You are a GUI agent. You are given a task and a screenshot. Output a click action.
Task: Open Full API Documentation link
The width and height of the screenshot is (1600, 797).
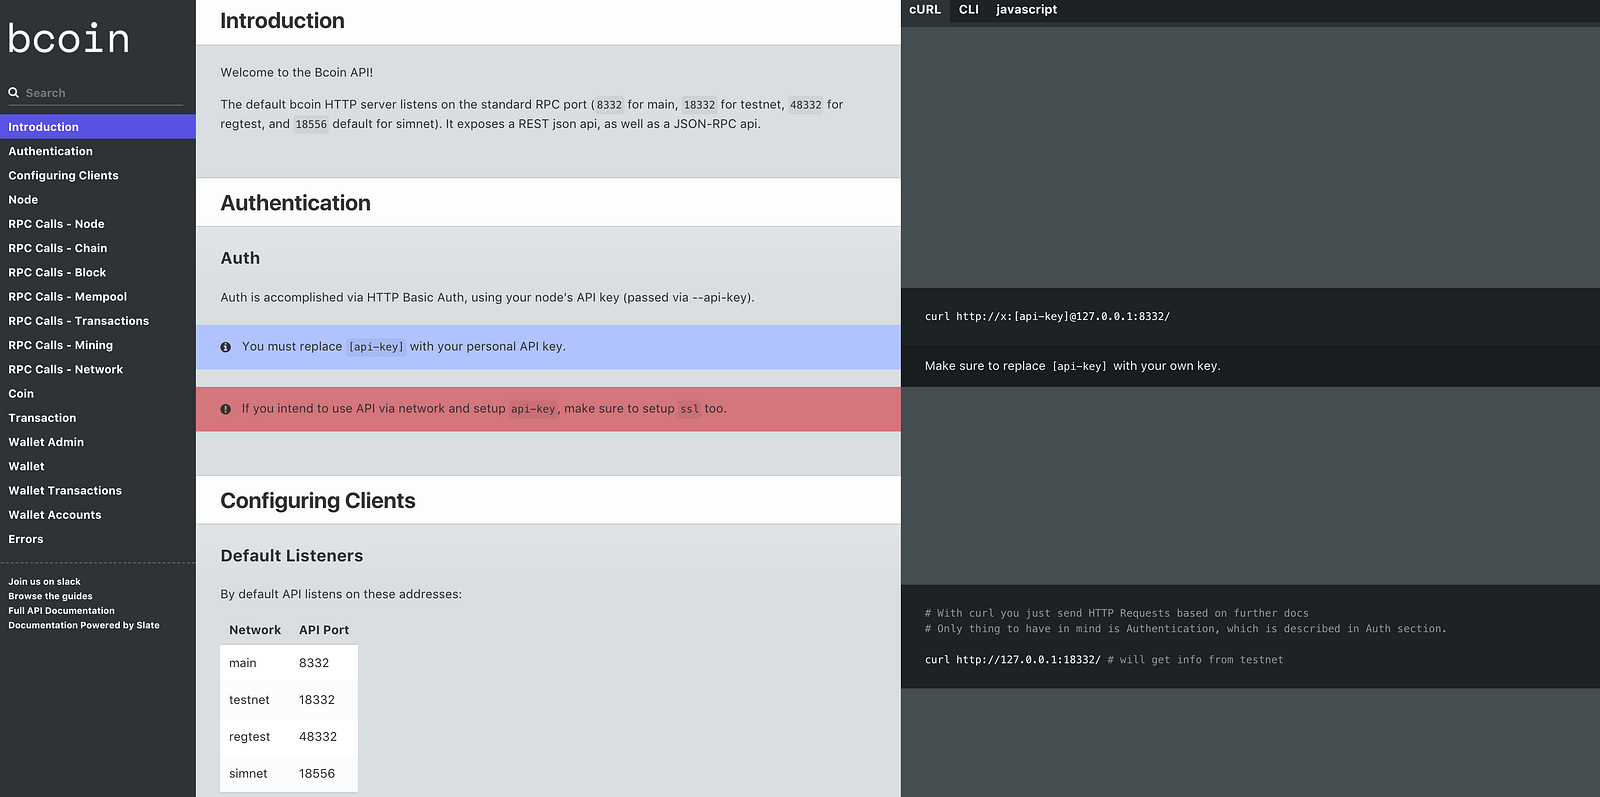(x=62, y=611)
